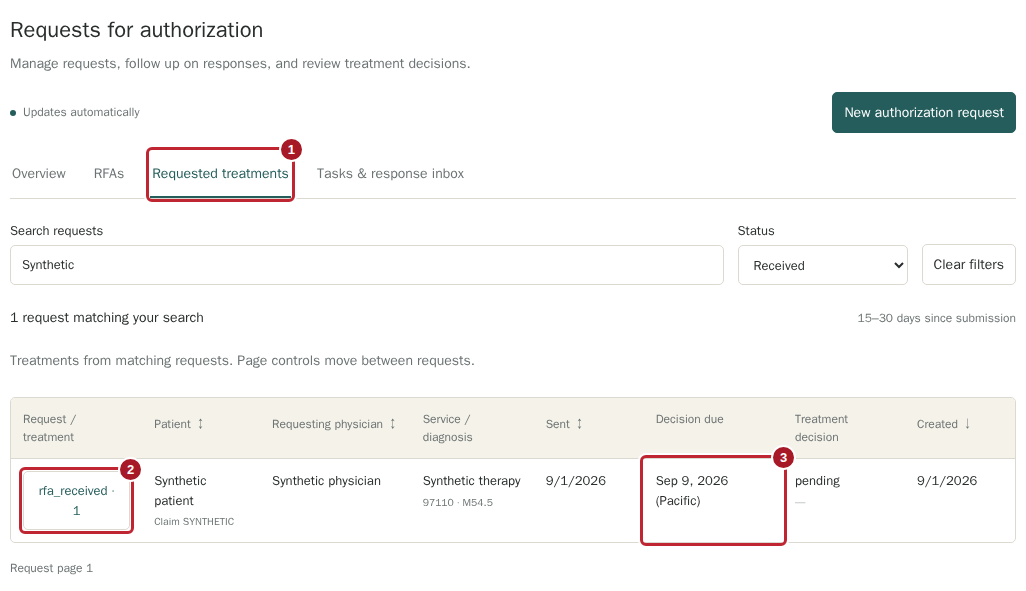The image size is (1026, 591).
Task: Click the 1 request matching your search text
Action: (107, 317)
